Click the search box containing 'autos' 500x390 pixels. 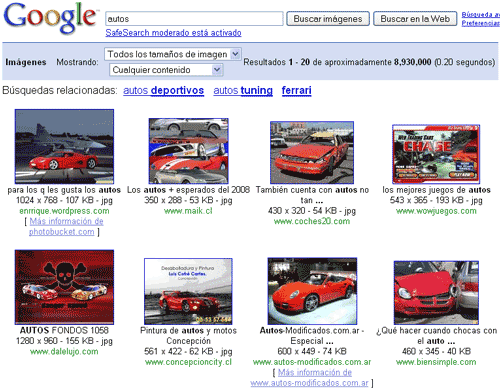(x=194, y=19)
